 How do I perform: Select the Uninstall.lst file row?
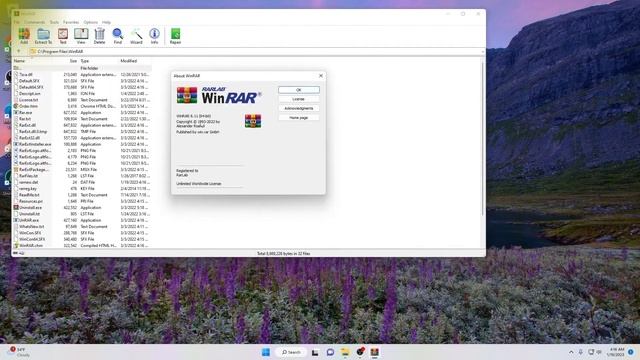pyautogui.click(x=82, y=214)
